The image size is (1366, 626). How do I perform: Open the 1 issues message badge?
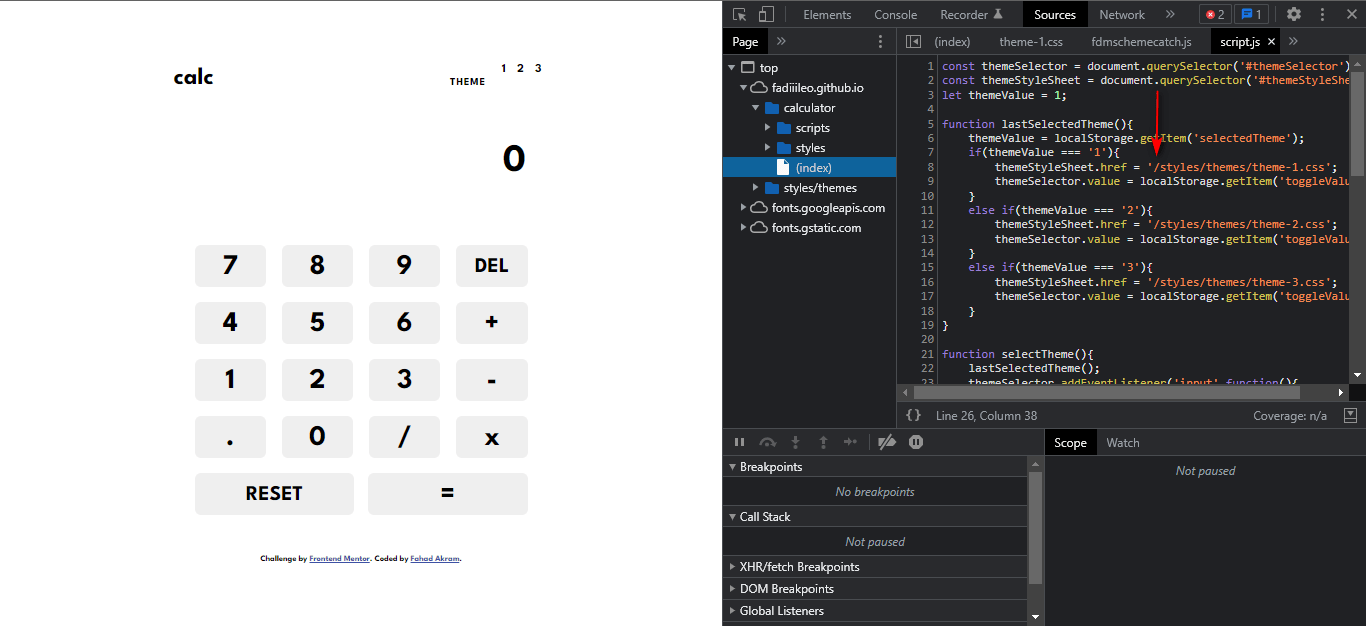point(1251,14)
